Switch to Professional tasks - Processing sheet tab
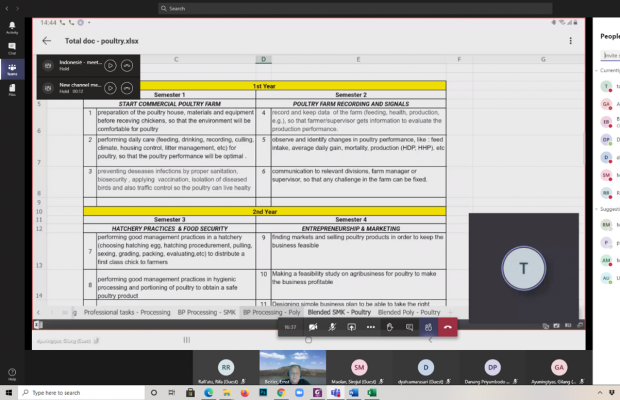 (x=127, y=312)
